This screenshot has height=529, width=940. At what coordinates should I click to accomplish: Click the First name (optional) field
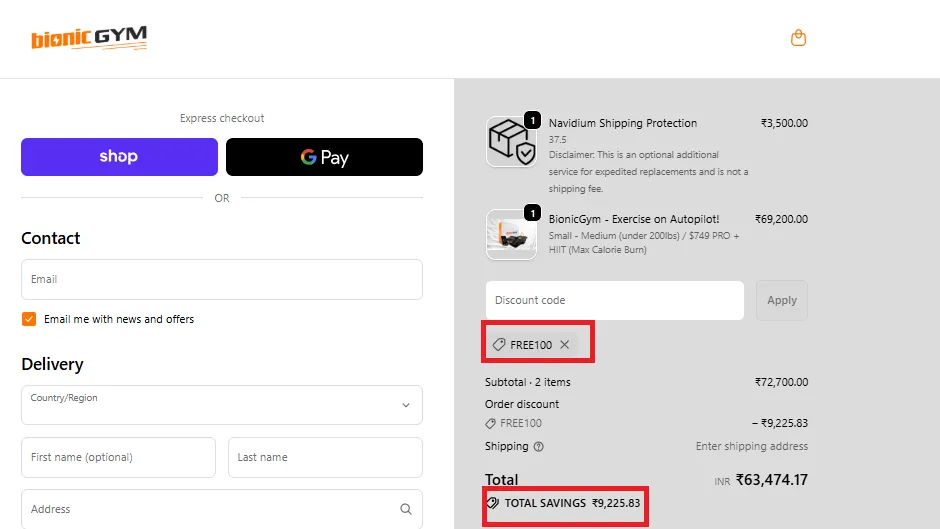[x=118, y=457]
